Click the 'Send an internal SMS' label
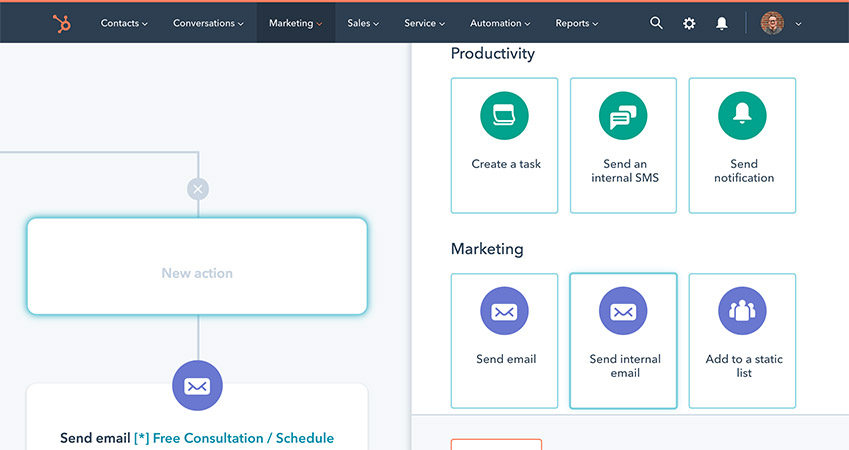The width and height of the screenshot is (849, 450). (x=625, y=171)
